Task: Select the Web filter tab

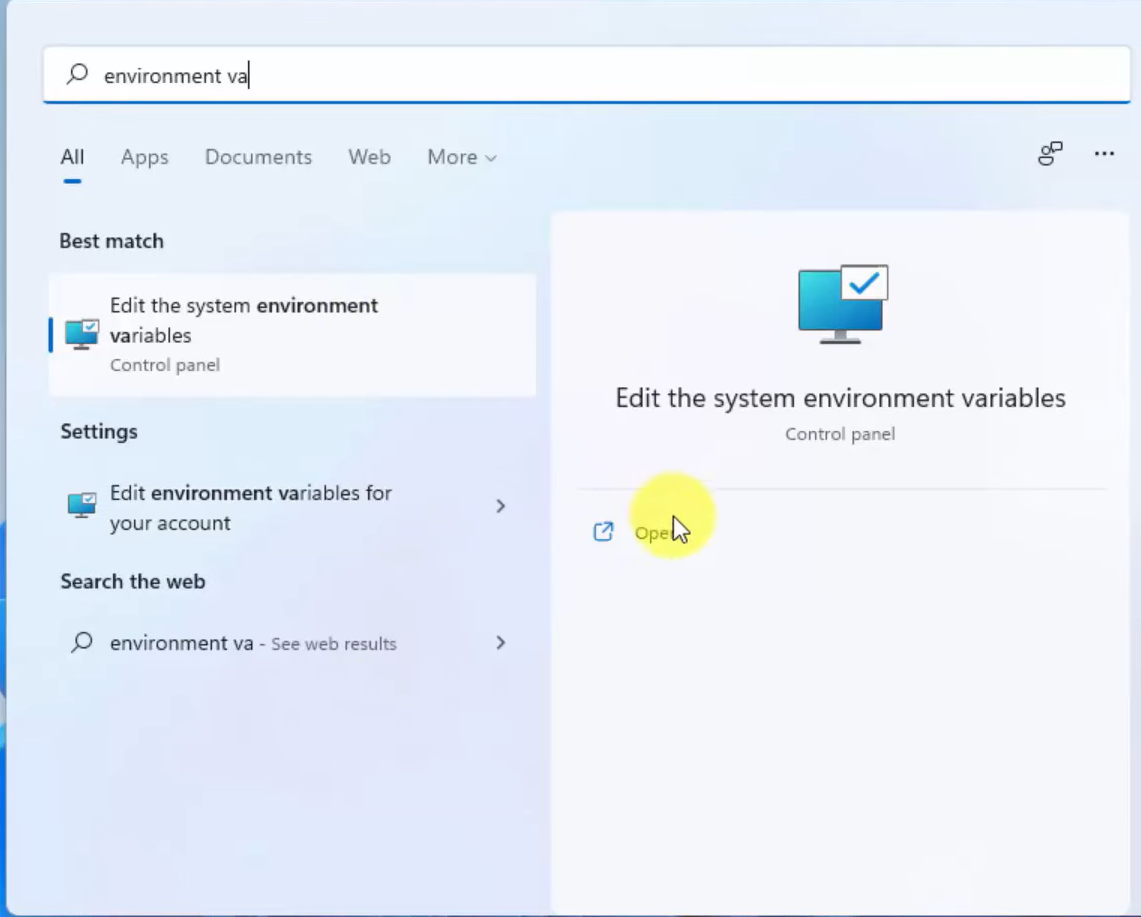Action: point(369,157)
